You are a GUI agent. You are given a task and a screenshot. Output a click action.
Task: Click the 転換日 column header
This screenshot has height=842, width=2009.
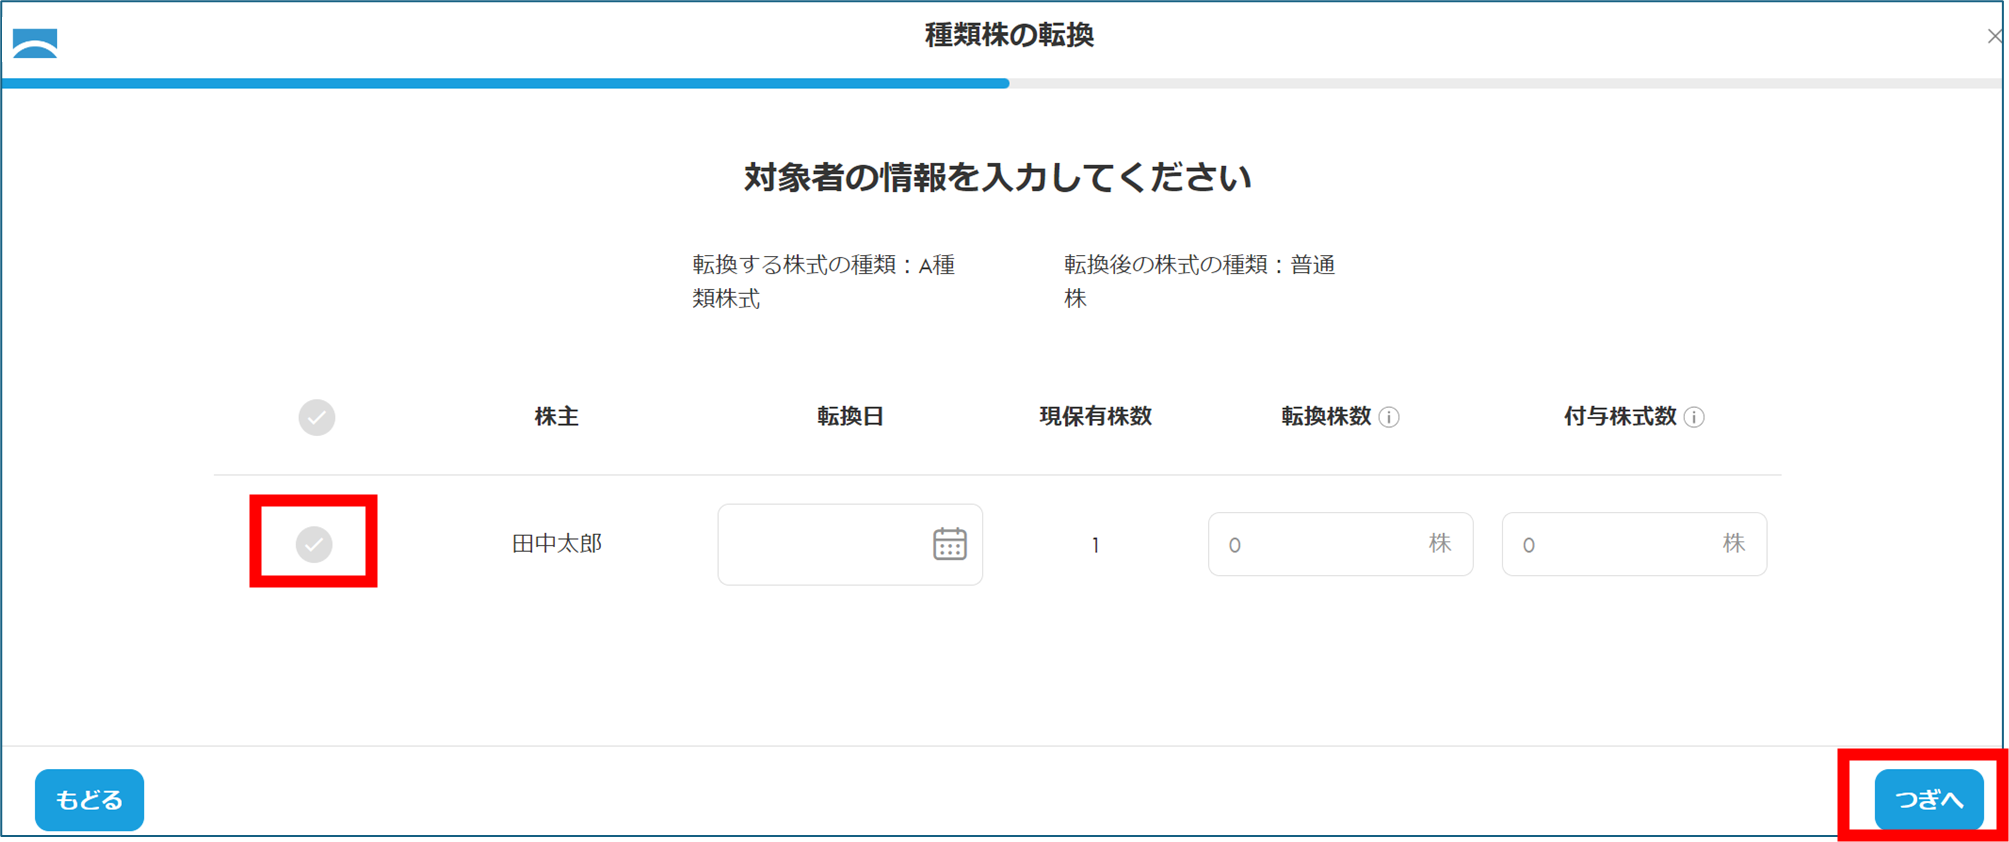tap(850, 417)
